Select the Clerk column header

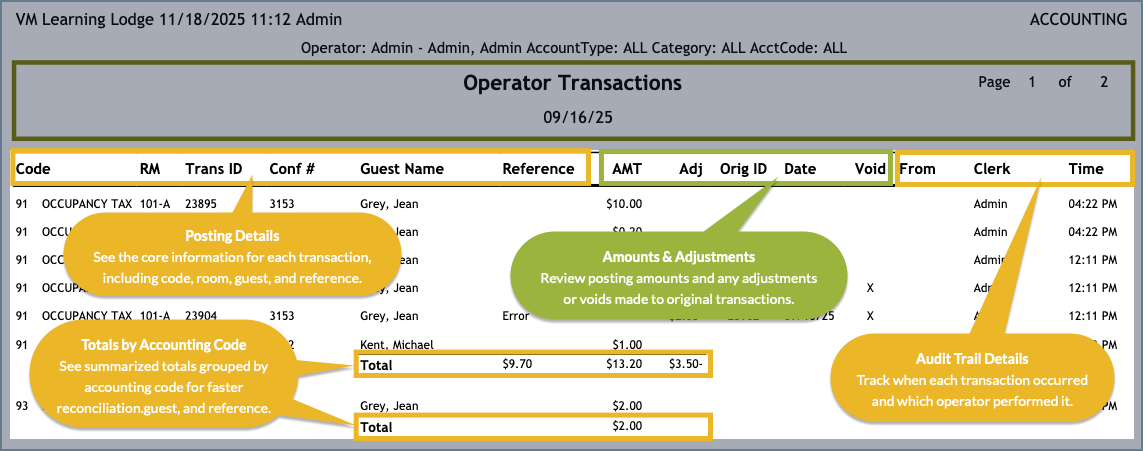pyautogui.click(x=992, y=169)
